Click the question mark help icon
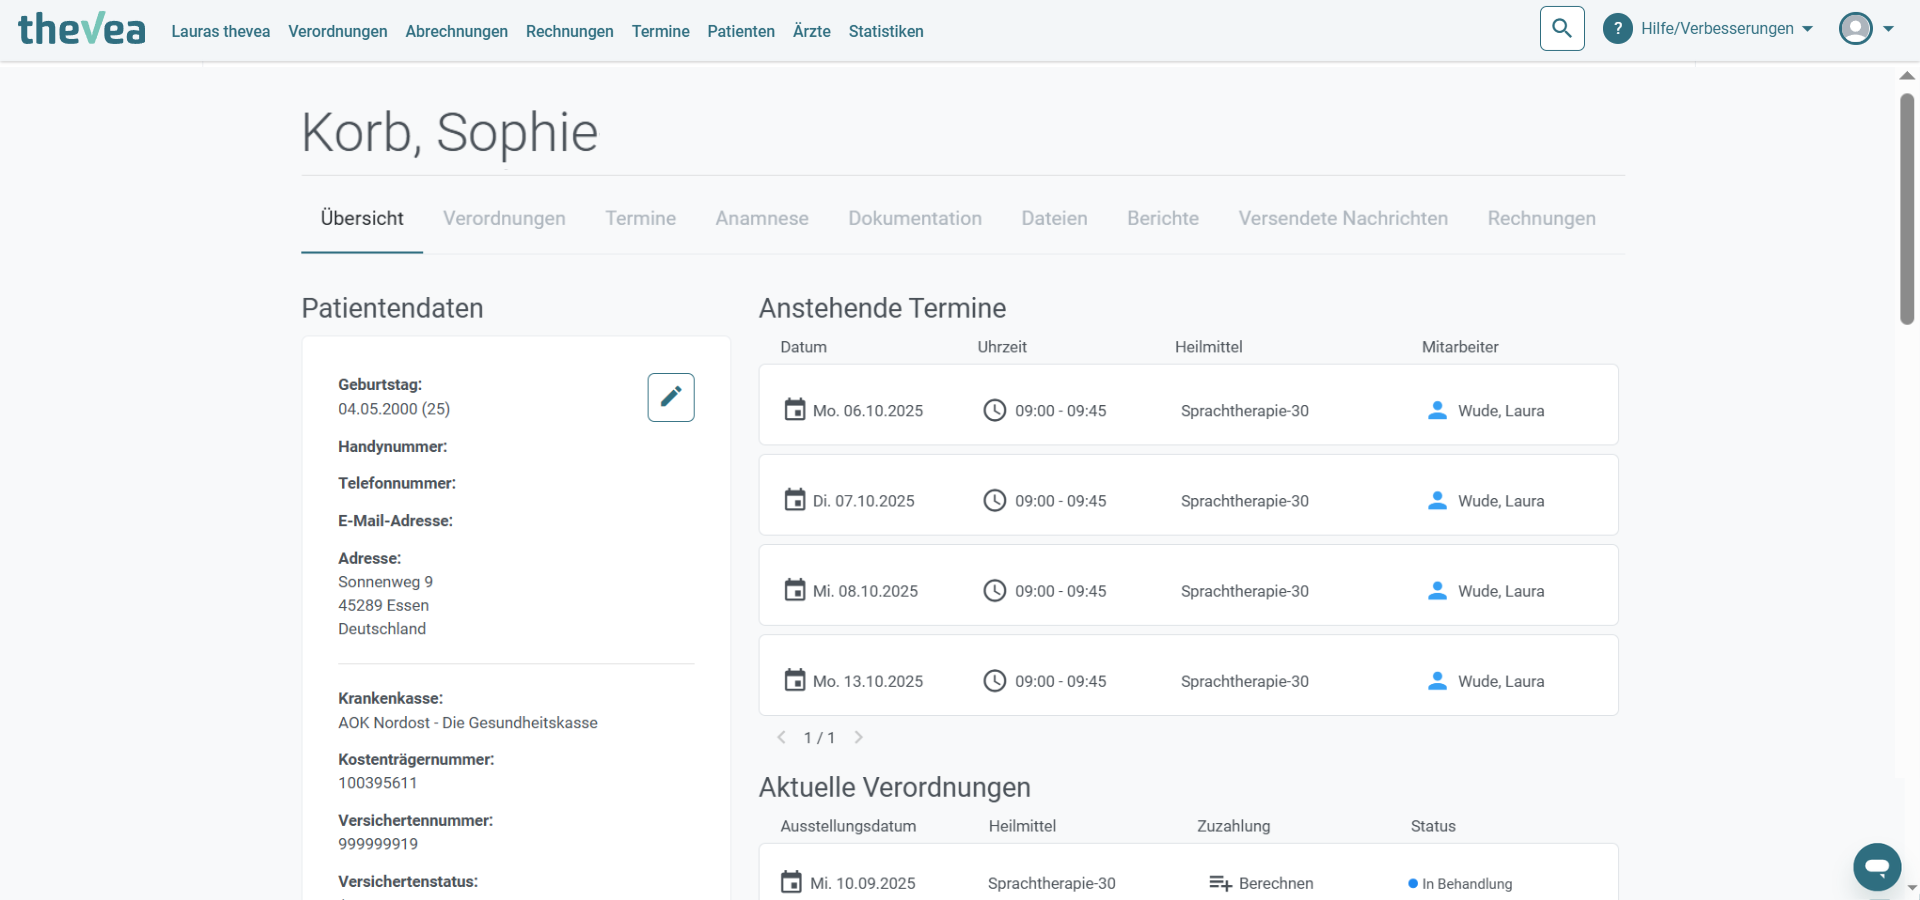The height and width of the screenshot is (900, 1920). click(1617, 29)
